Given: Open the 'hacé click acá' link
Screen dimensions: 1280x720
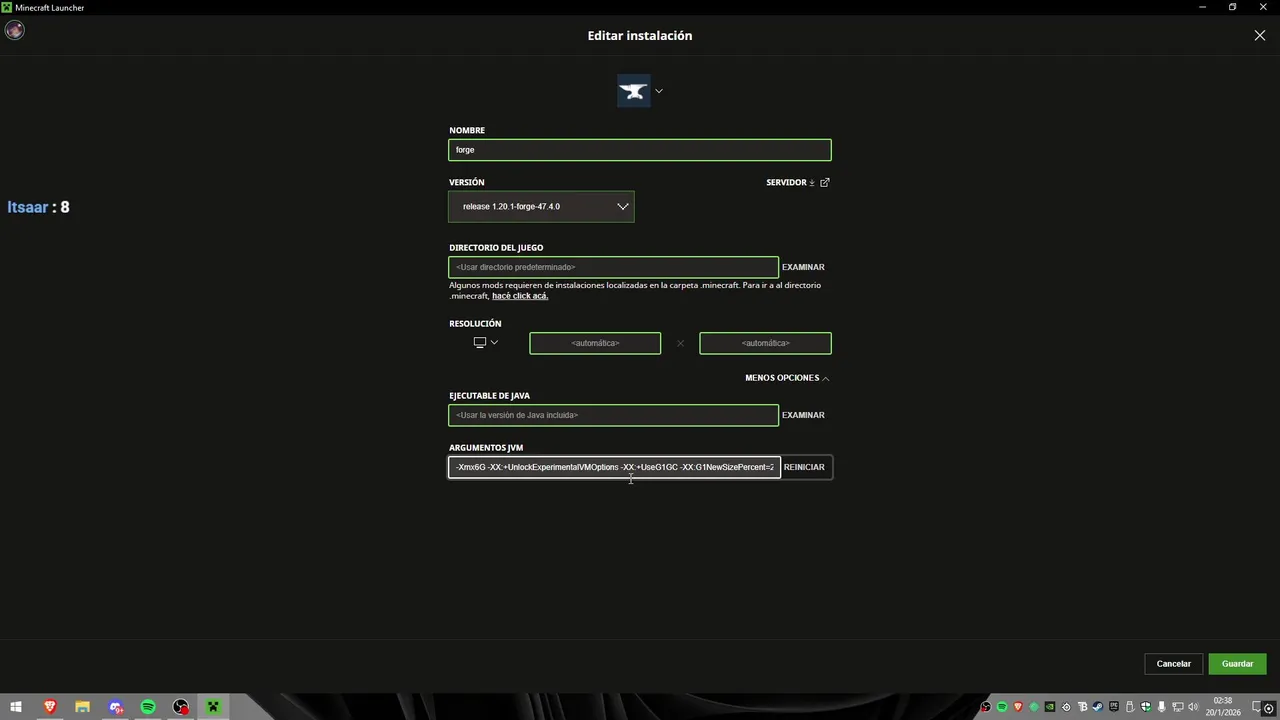Looking at the screenshot, I should pos(520,296).
